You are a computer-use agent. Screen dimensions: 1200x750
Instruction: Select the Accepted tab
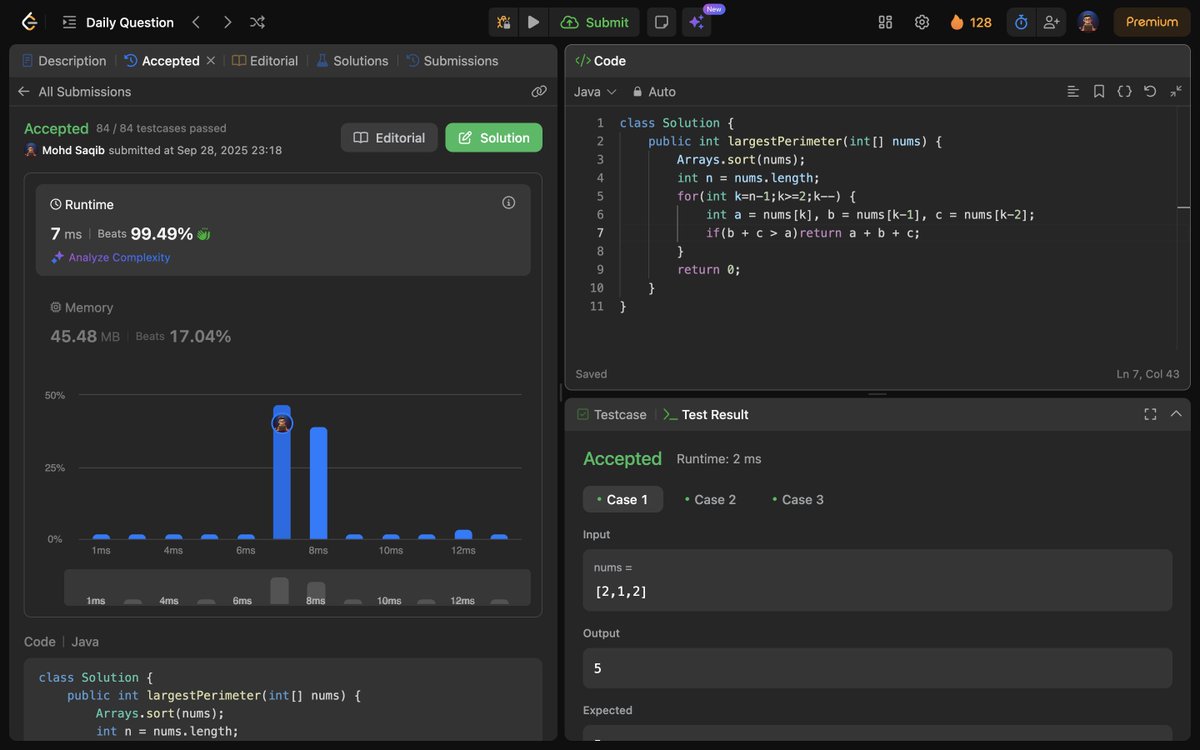coord(162,61)
